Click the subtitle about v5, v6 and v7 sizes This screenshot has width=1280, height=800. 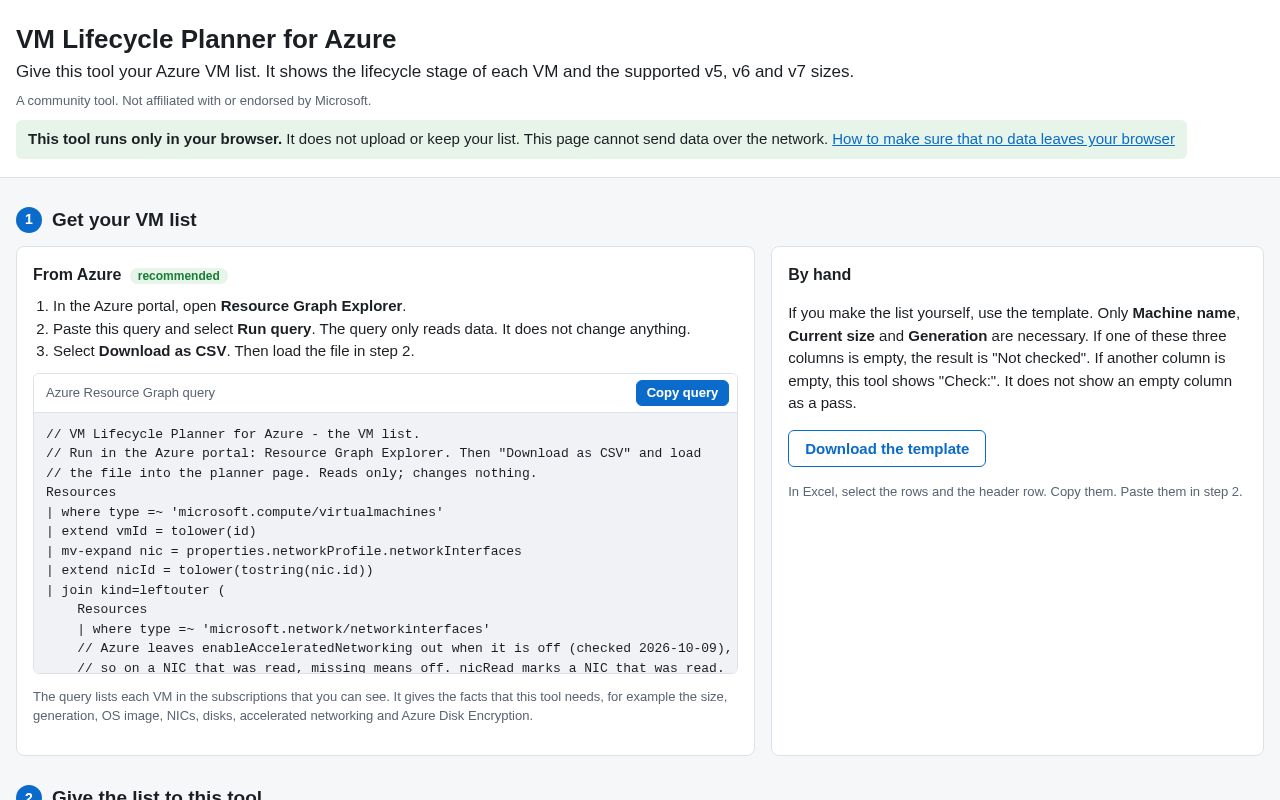coord(435,72)
